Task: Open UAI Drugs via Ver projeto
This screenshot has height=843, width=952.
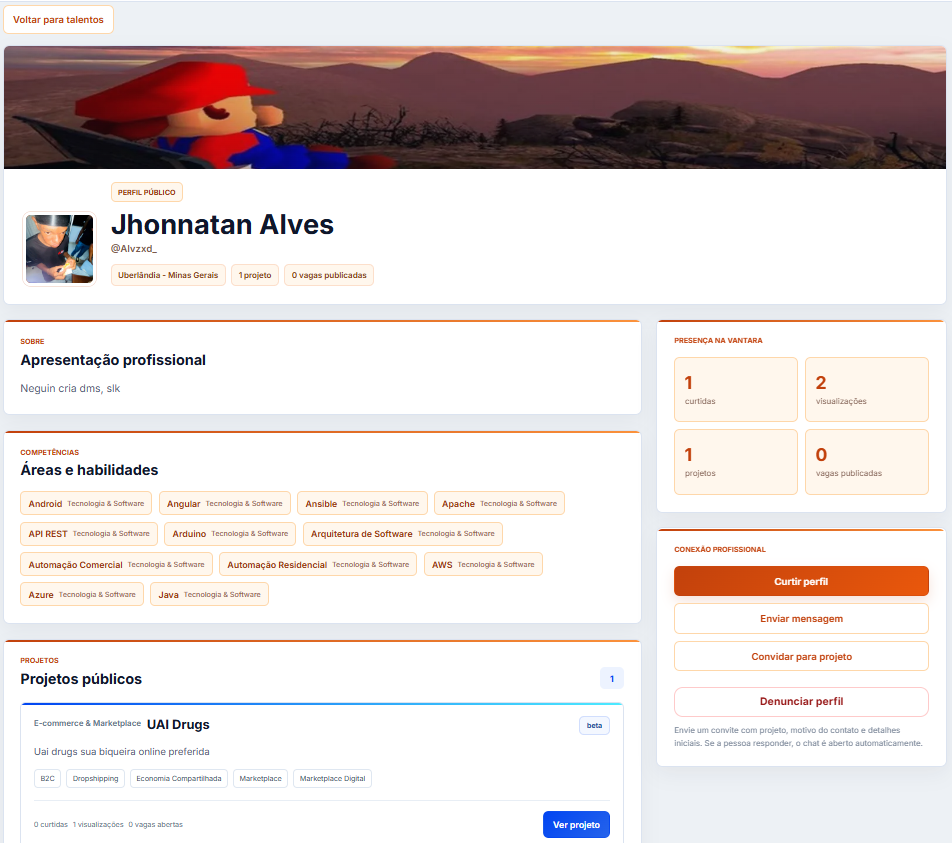Action: pos(576,824)
